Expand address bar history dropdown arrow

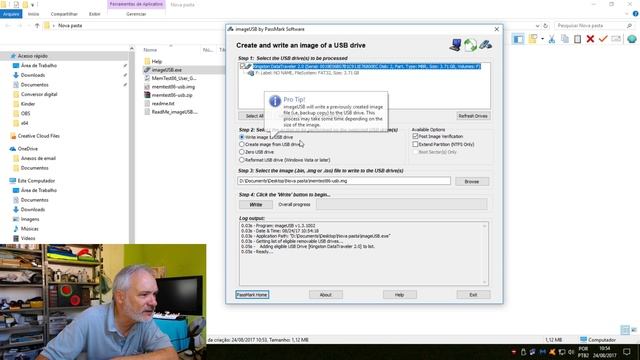(x=538, y=26)
